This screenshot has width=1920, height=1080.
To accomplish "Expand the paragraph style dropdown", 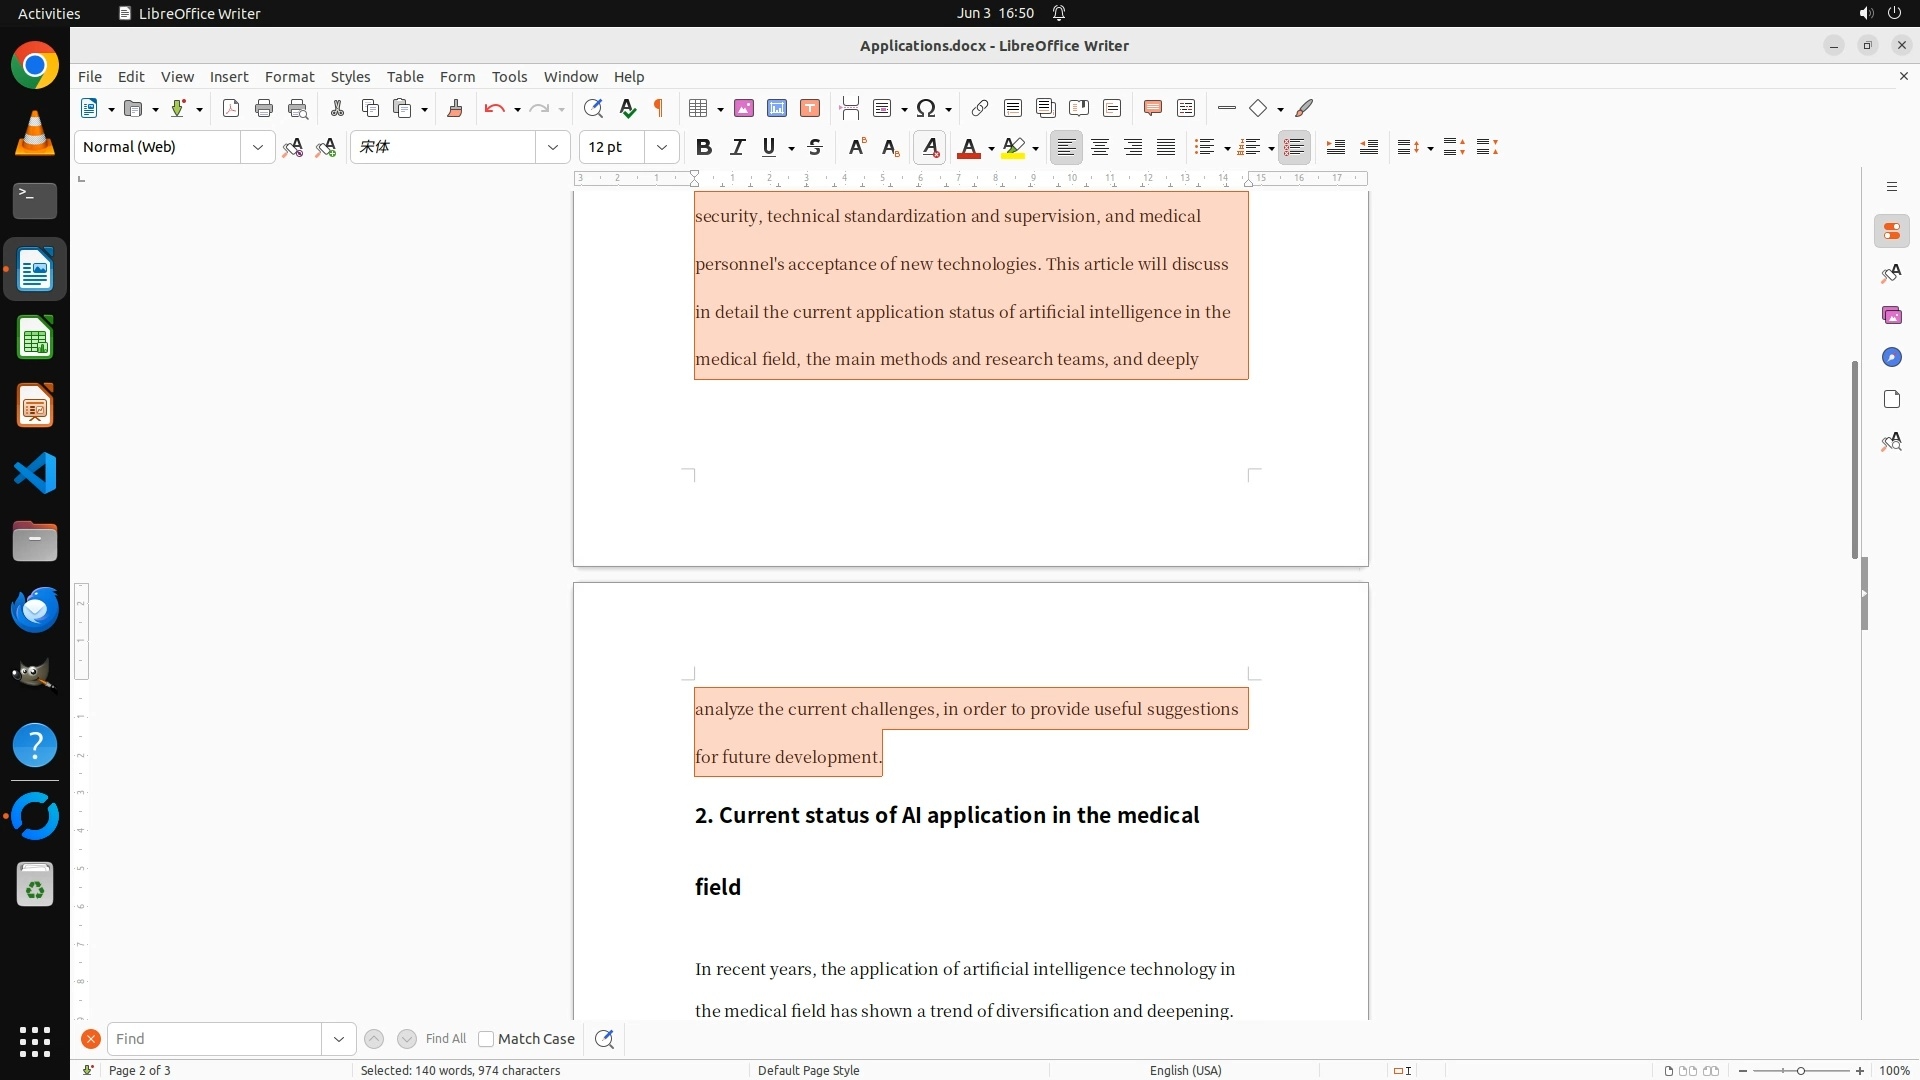I will [258, 147].
